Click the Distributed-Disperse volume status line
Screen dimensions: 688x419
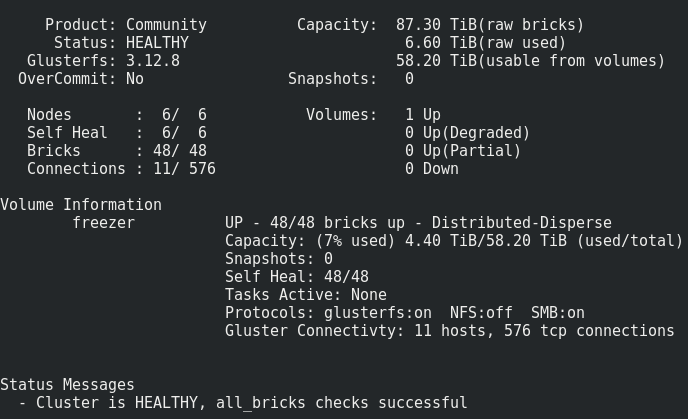[x=418, y=223]
